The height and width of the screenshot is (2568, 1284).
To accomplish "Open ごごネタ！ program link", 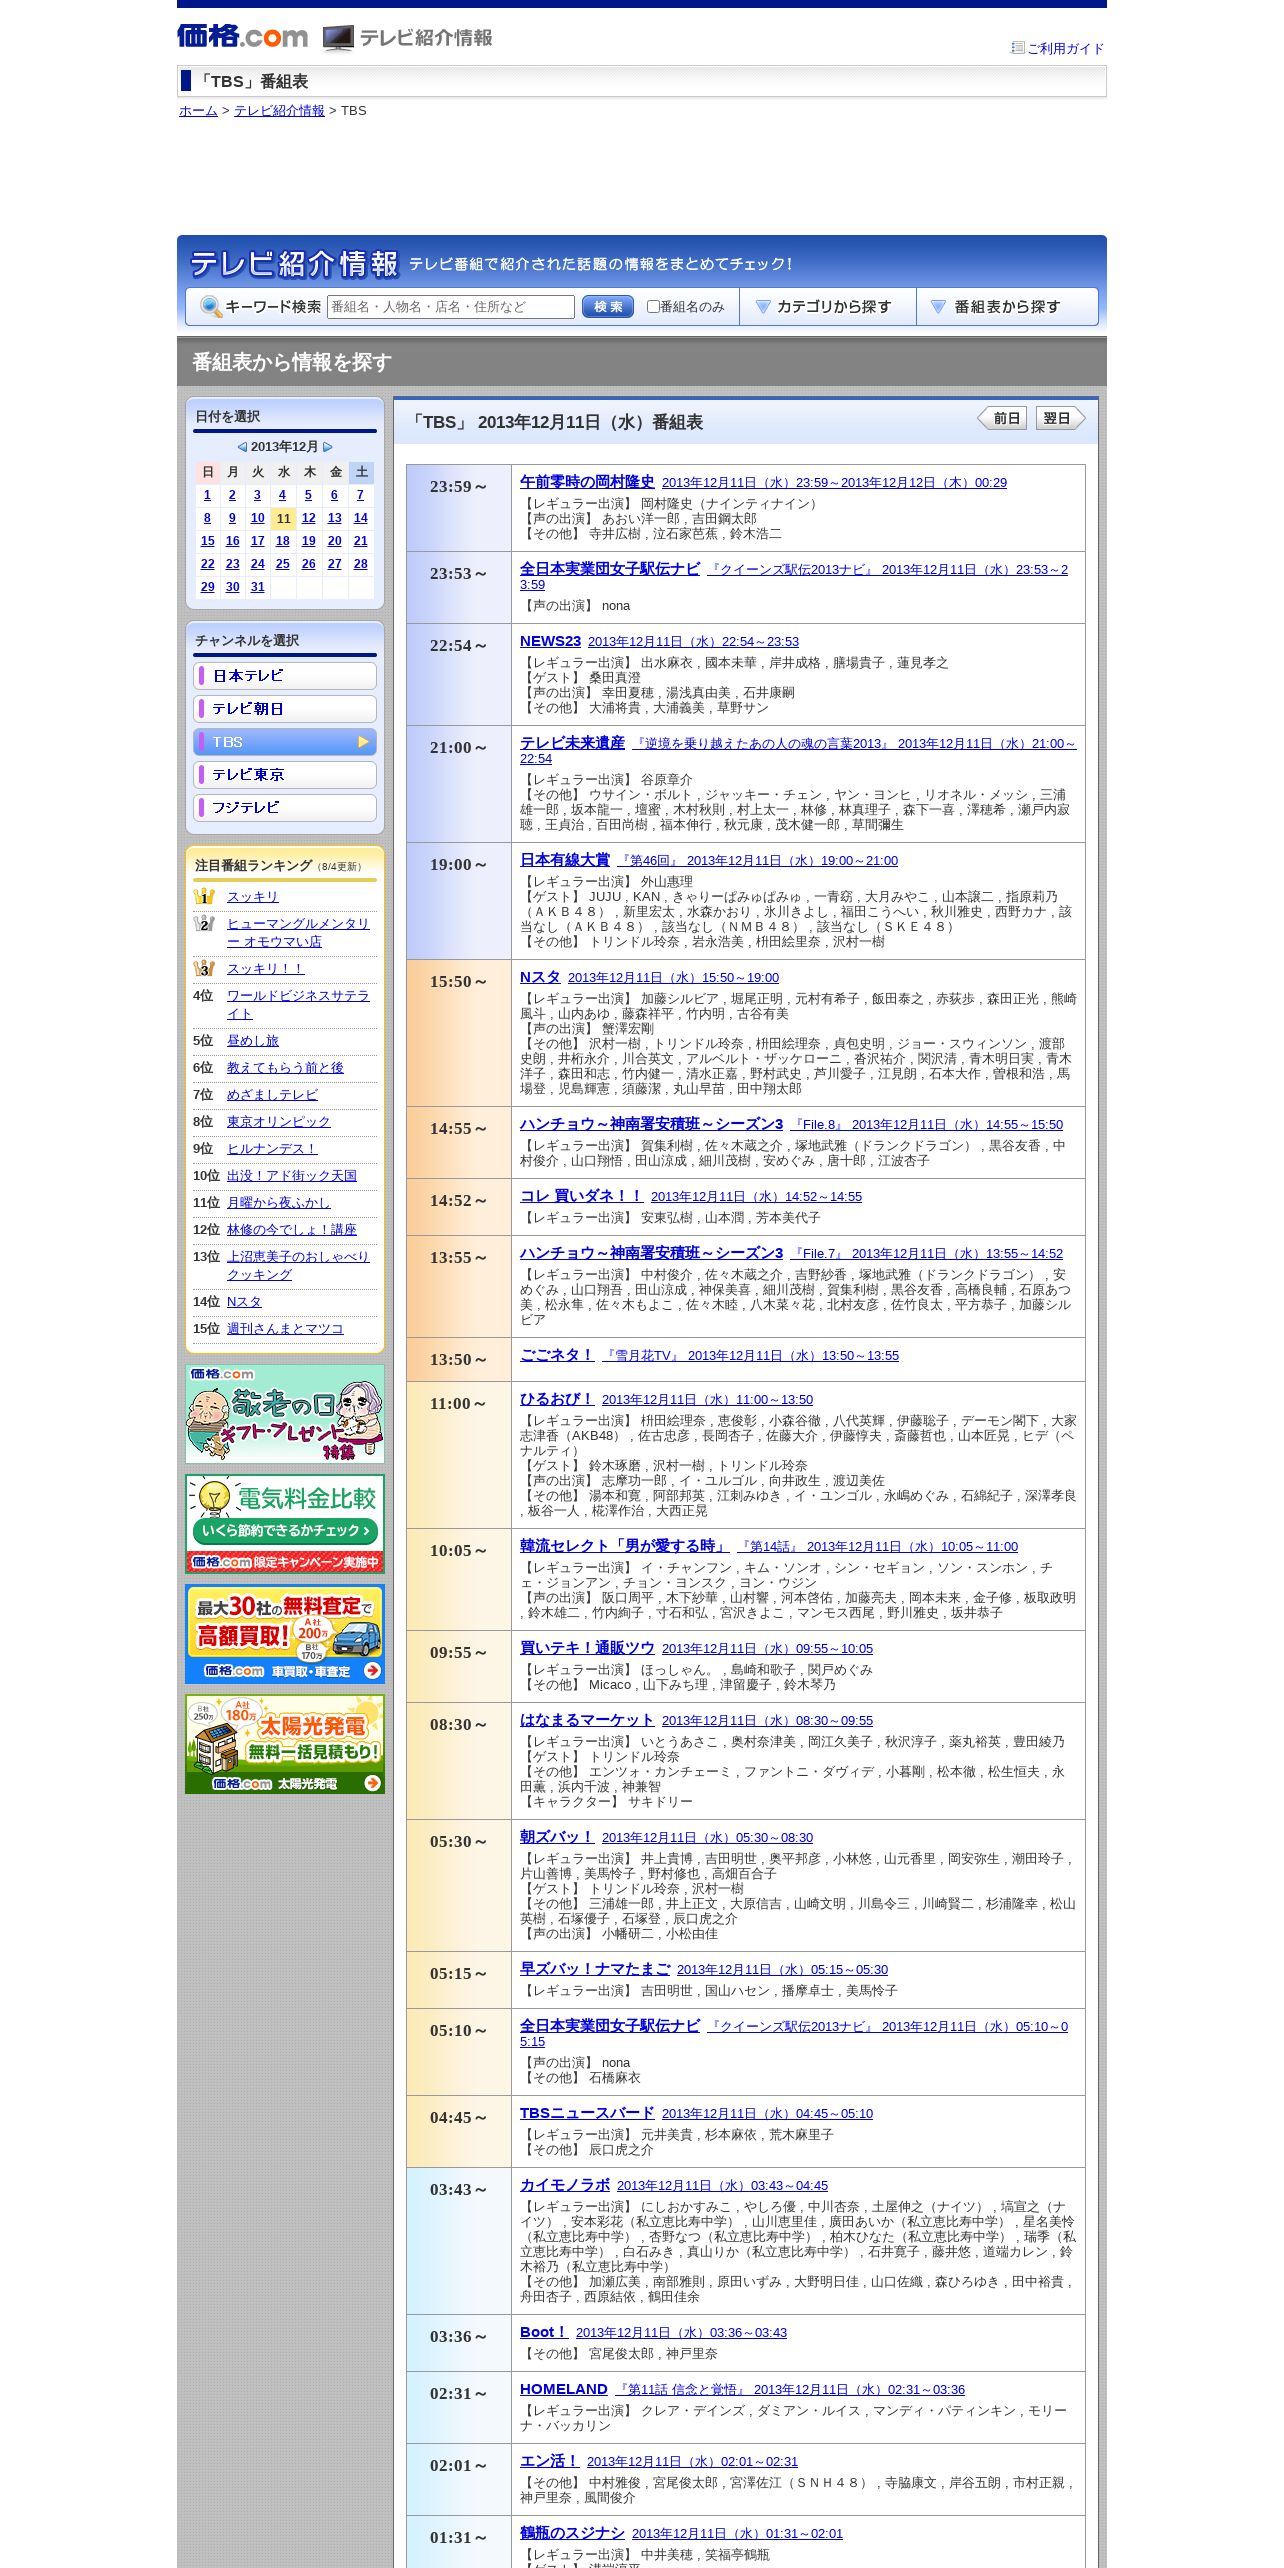I will click(557, 1355).
